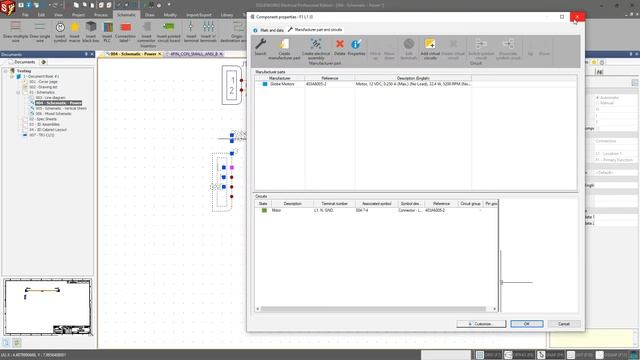Click Create manufacturer part icon
The image size is (640, 360).
[x=284, y=44]
